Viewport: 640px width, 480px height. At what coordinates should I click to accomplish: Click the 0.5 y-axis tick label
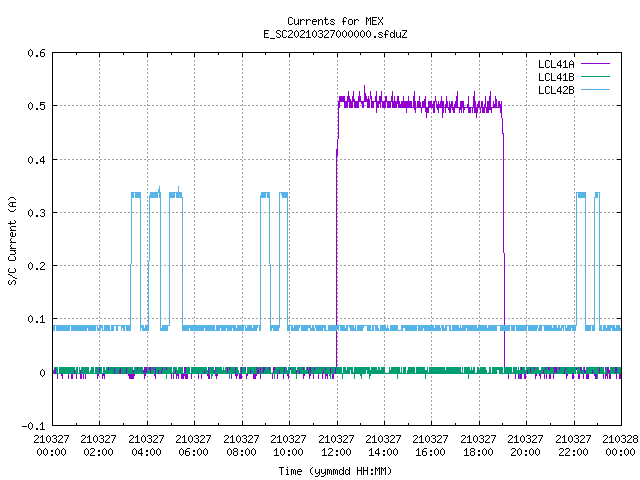click(37, 106)
